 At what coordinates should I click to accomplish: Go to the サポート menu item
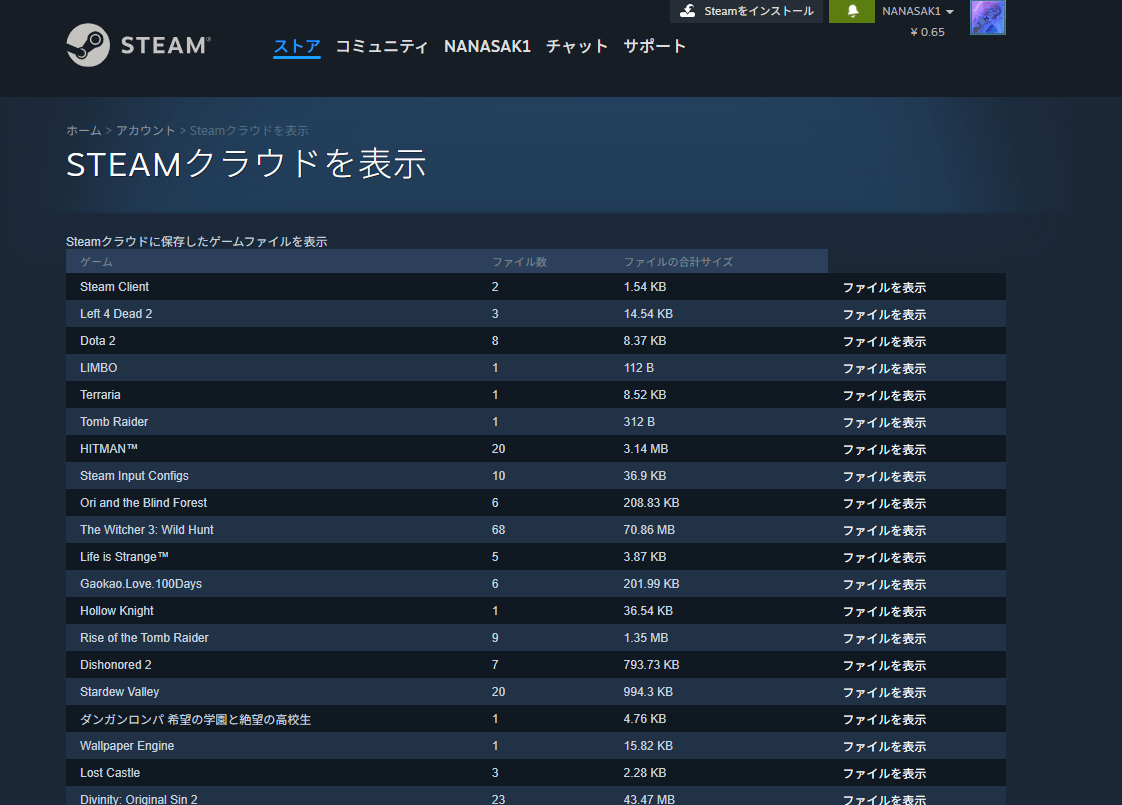pyautogui.click(x=655, y=46)
